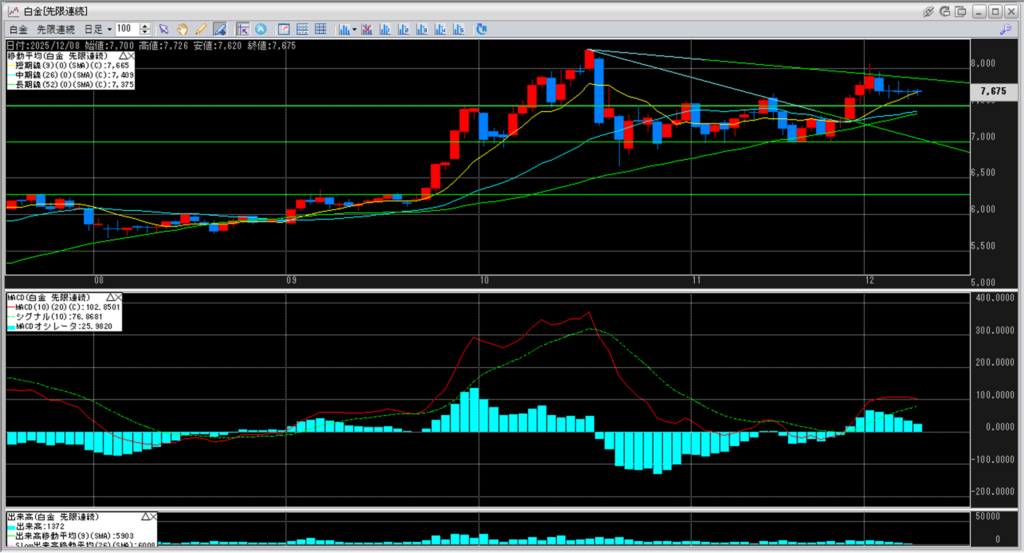
Task: Click the blue circular up-arrow icon
Action: pos(261,29)
